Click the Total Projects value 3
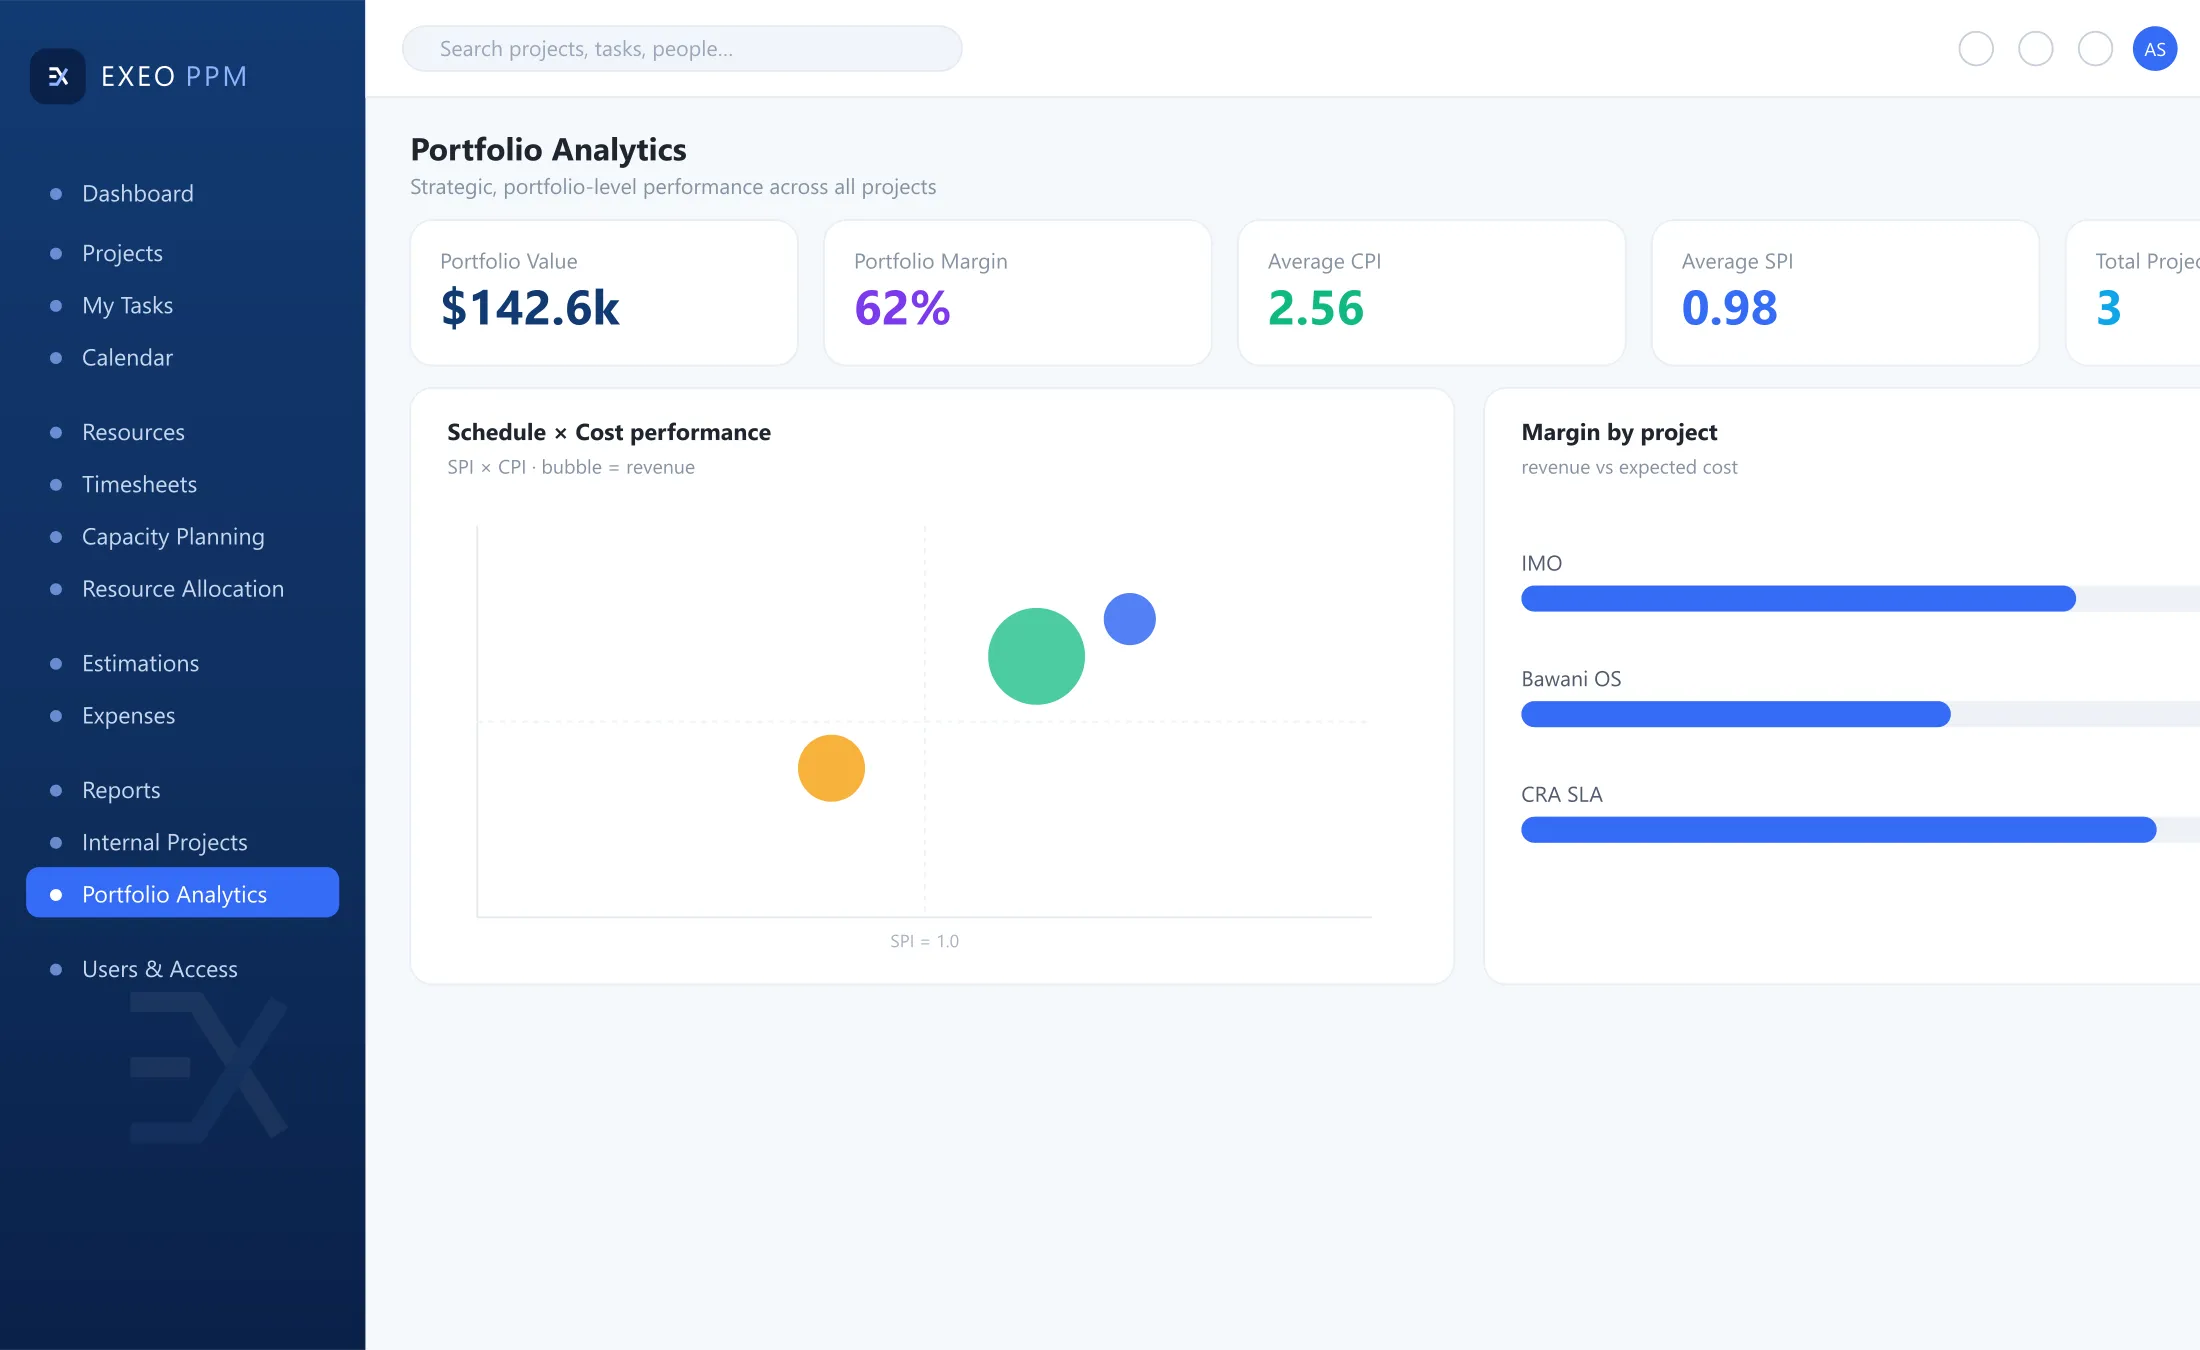This screenshot has height=1350, width=2200. [2108, 307]
